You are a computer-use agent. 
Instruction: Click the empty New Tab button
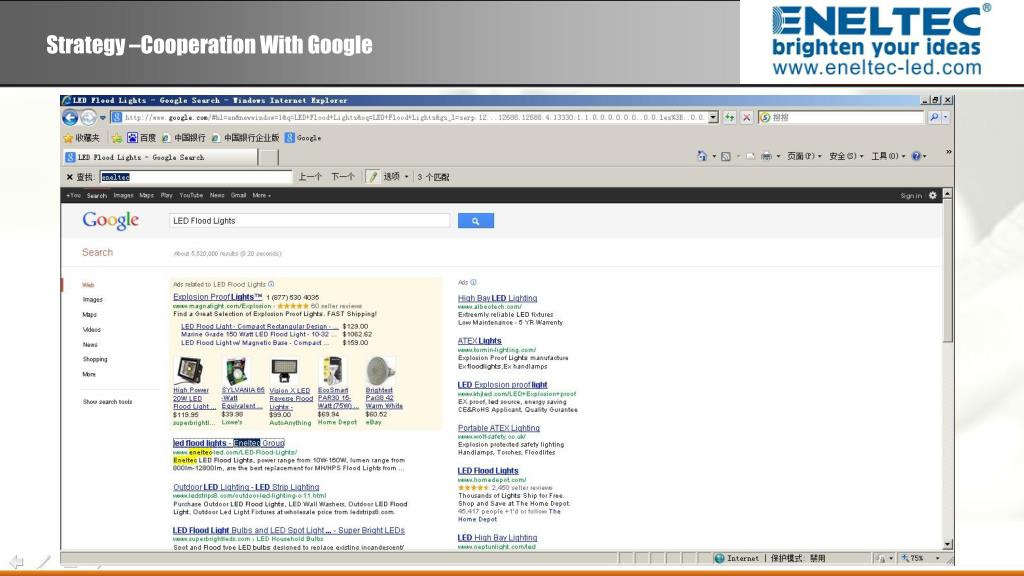coord(268,157)
